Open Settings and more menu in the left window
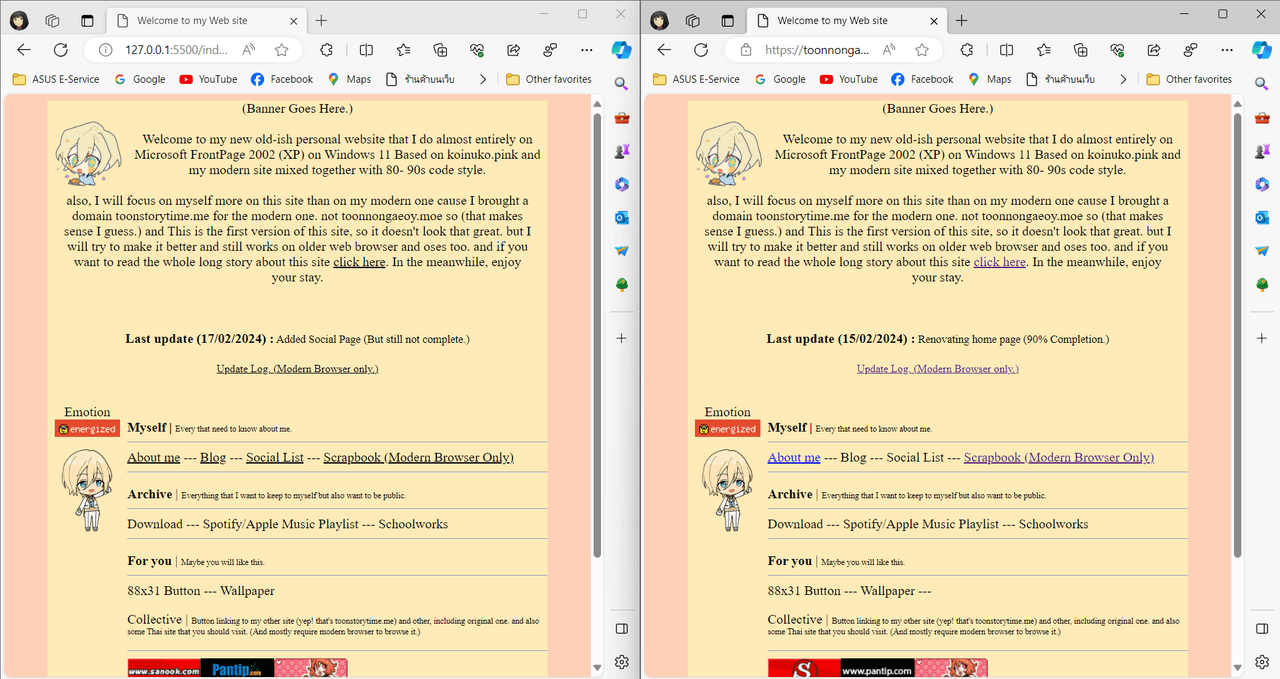This screenshot has height=679, width=1280. click(587, 50)
